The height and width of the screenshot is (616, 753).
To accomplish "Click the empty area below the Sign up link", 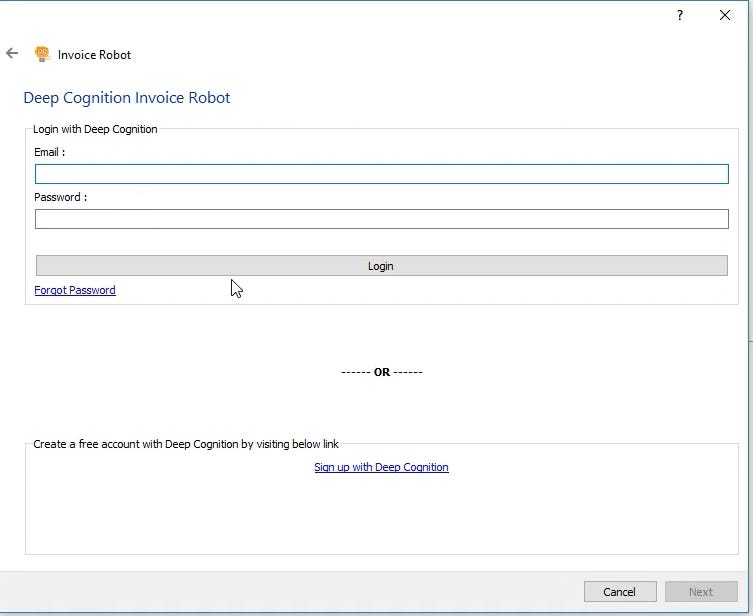I will [x=381, y=514].
